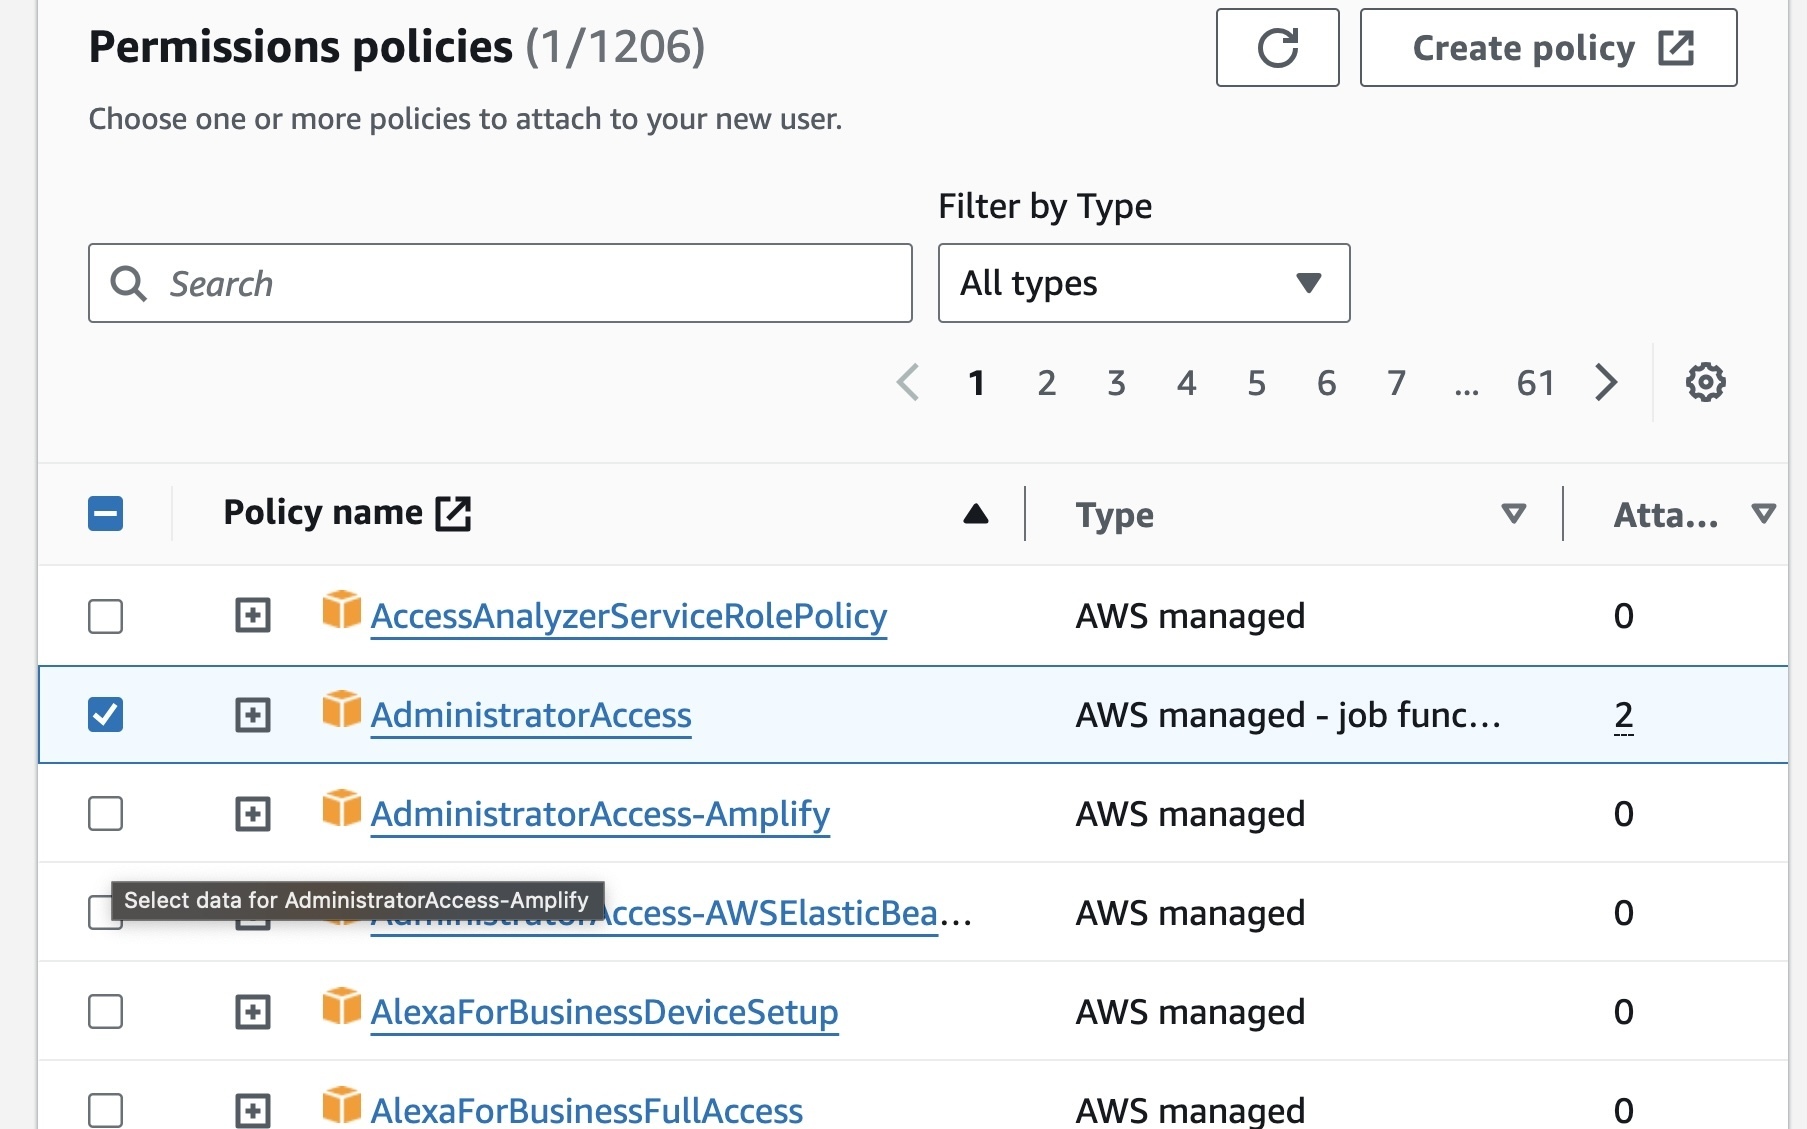Screen dimensions: 1807x1129
Task: Click the orange box icon beside AccessAnalyzerServiceRolePolicy
Action: pos(341,610)
